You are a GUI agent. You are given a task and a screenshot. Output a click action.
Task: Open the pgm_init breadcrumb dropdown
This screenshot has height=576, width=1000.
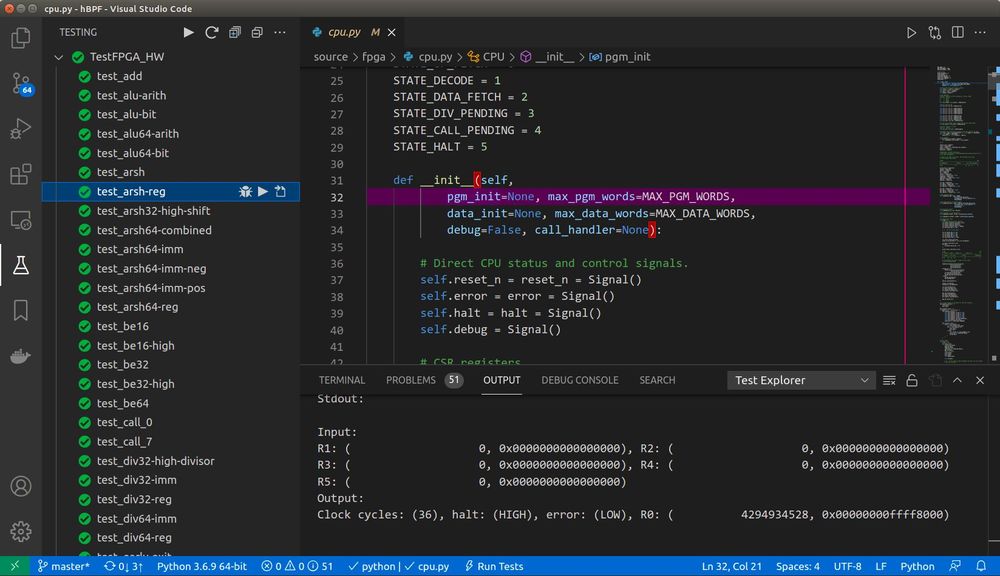click(620, 57)
